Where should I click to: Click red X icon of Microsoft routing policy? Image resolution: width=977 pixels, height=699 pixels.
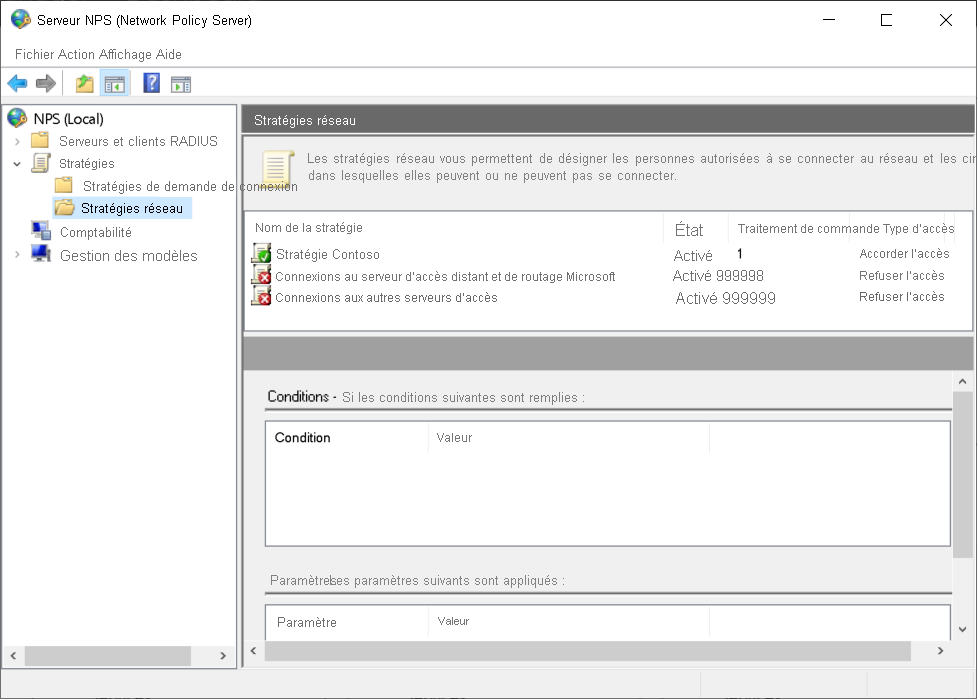coord(261,275)
